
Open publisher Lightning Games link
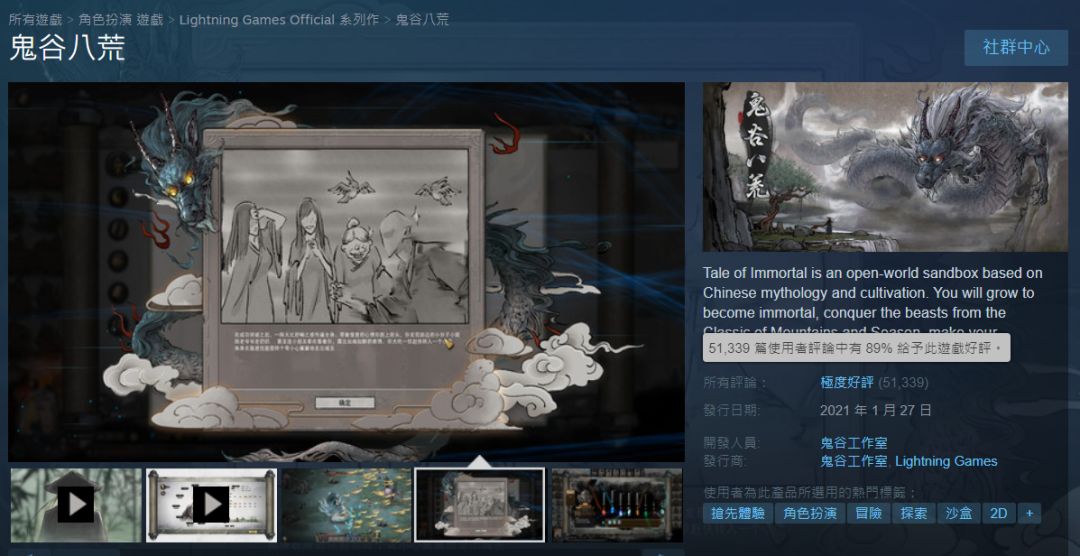(946, 461)
